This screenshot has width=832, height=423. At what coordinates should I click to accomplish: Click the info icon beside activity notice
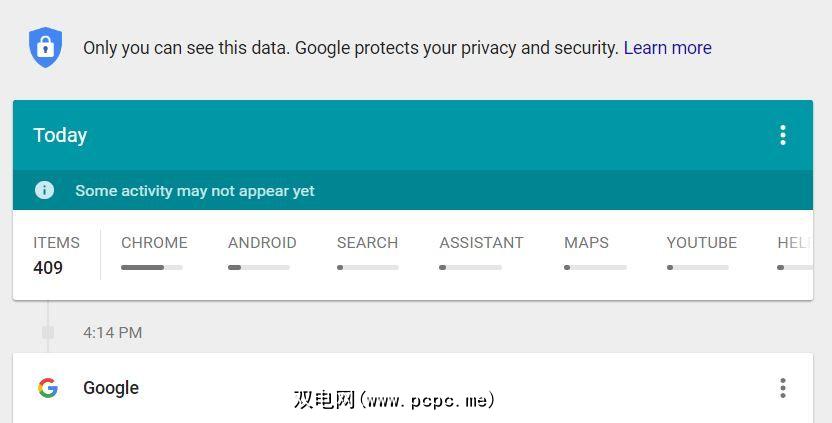coord(44,190)
